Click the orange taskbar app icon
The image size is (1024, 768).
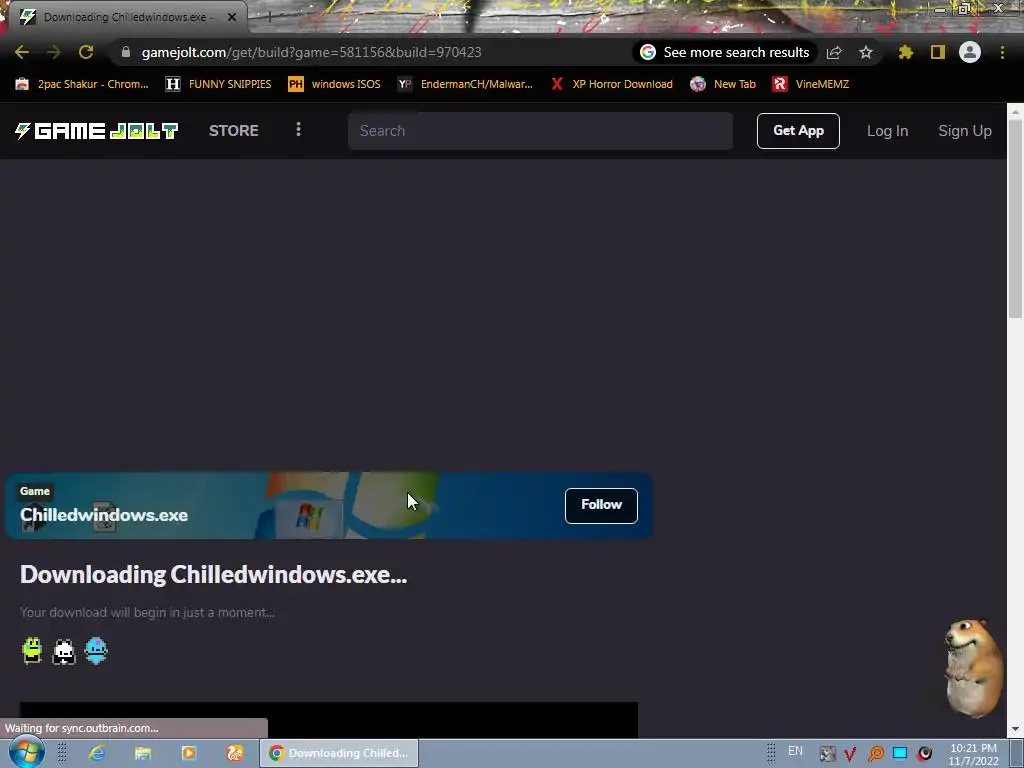click(235, 753)
